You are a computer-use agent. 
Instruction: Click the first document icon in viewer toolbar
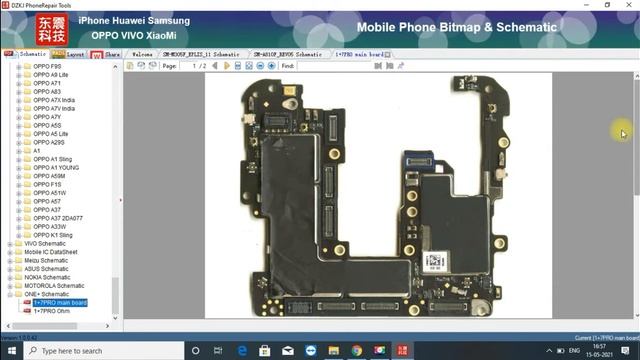click(130, 66)
